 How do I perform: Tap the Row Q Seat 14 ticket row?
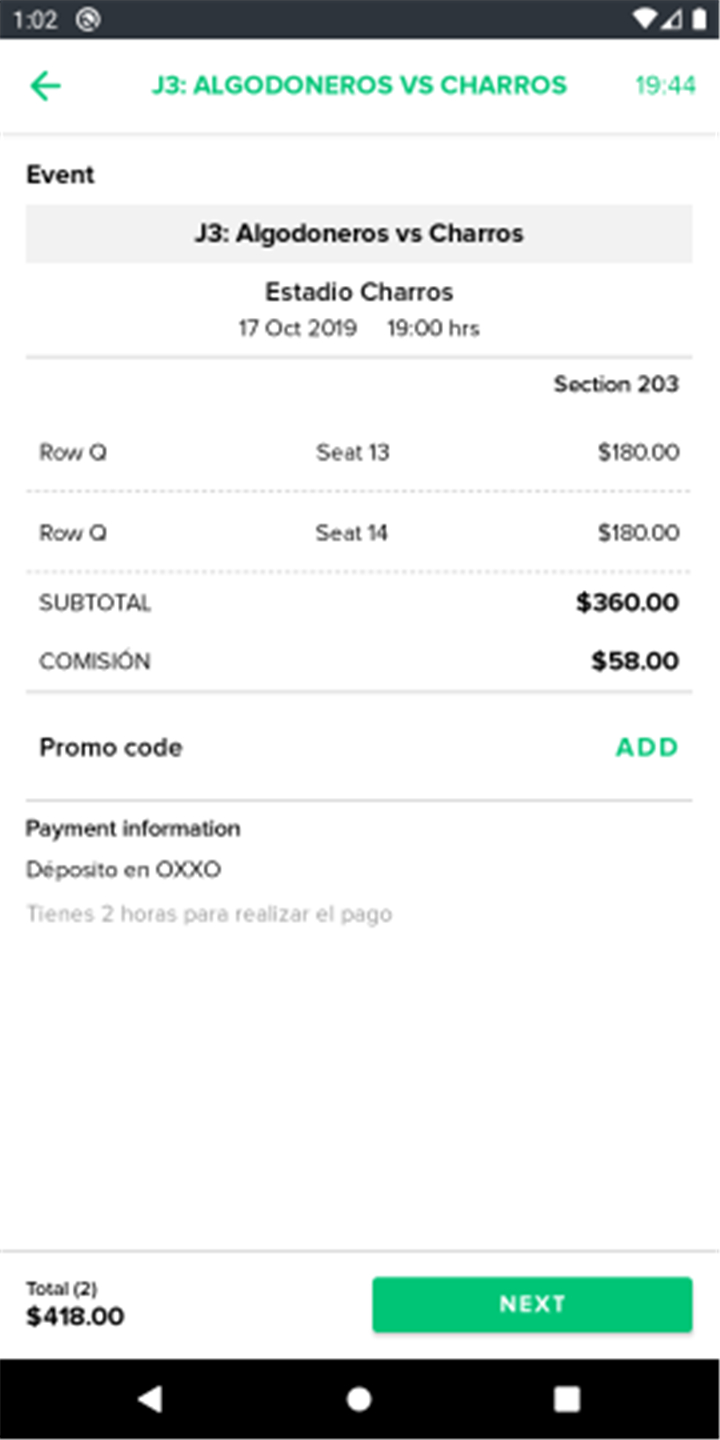point(359,532)
